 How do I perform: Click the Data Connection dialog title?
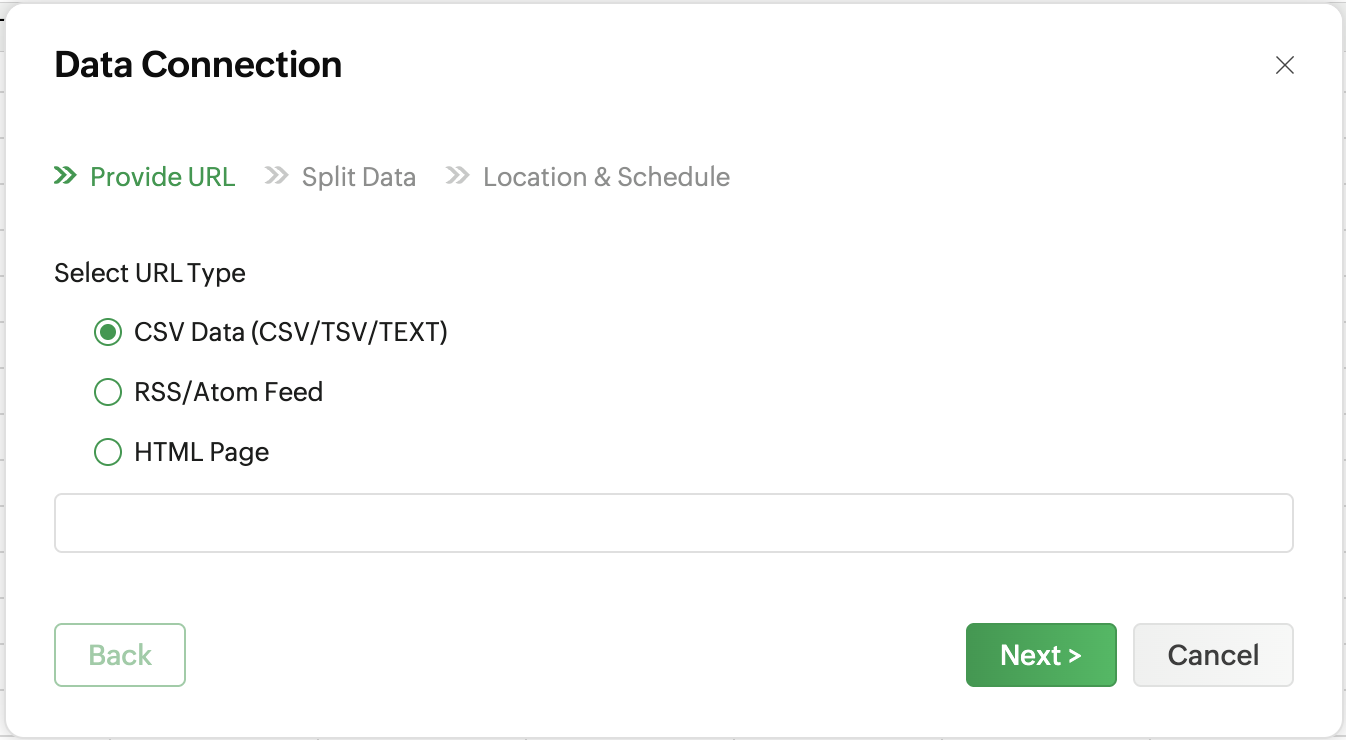point(198,65)
